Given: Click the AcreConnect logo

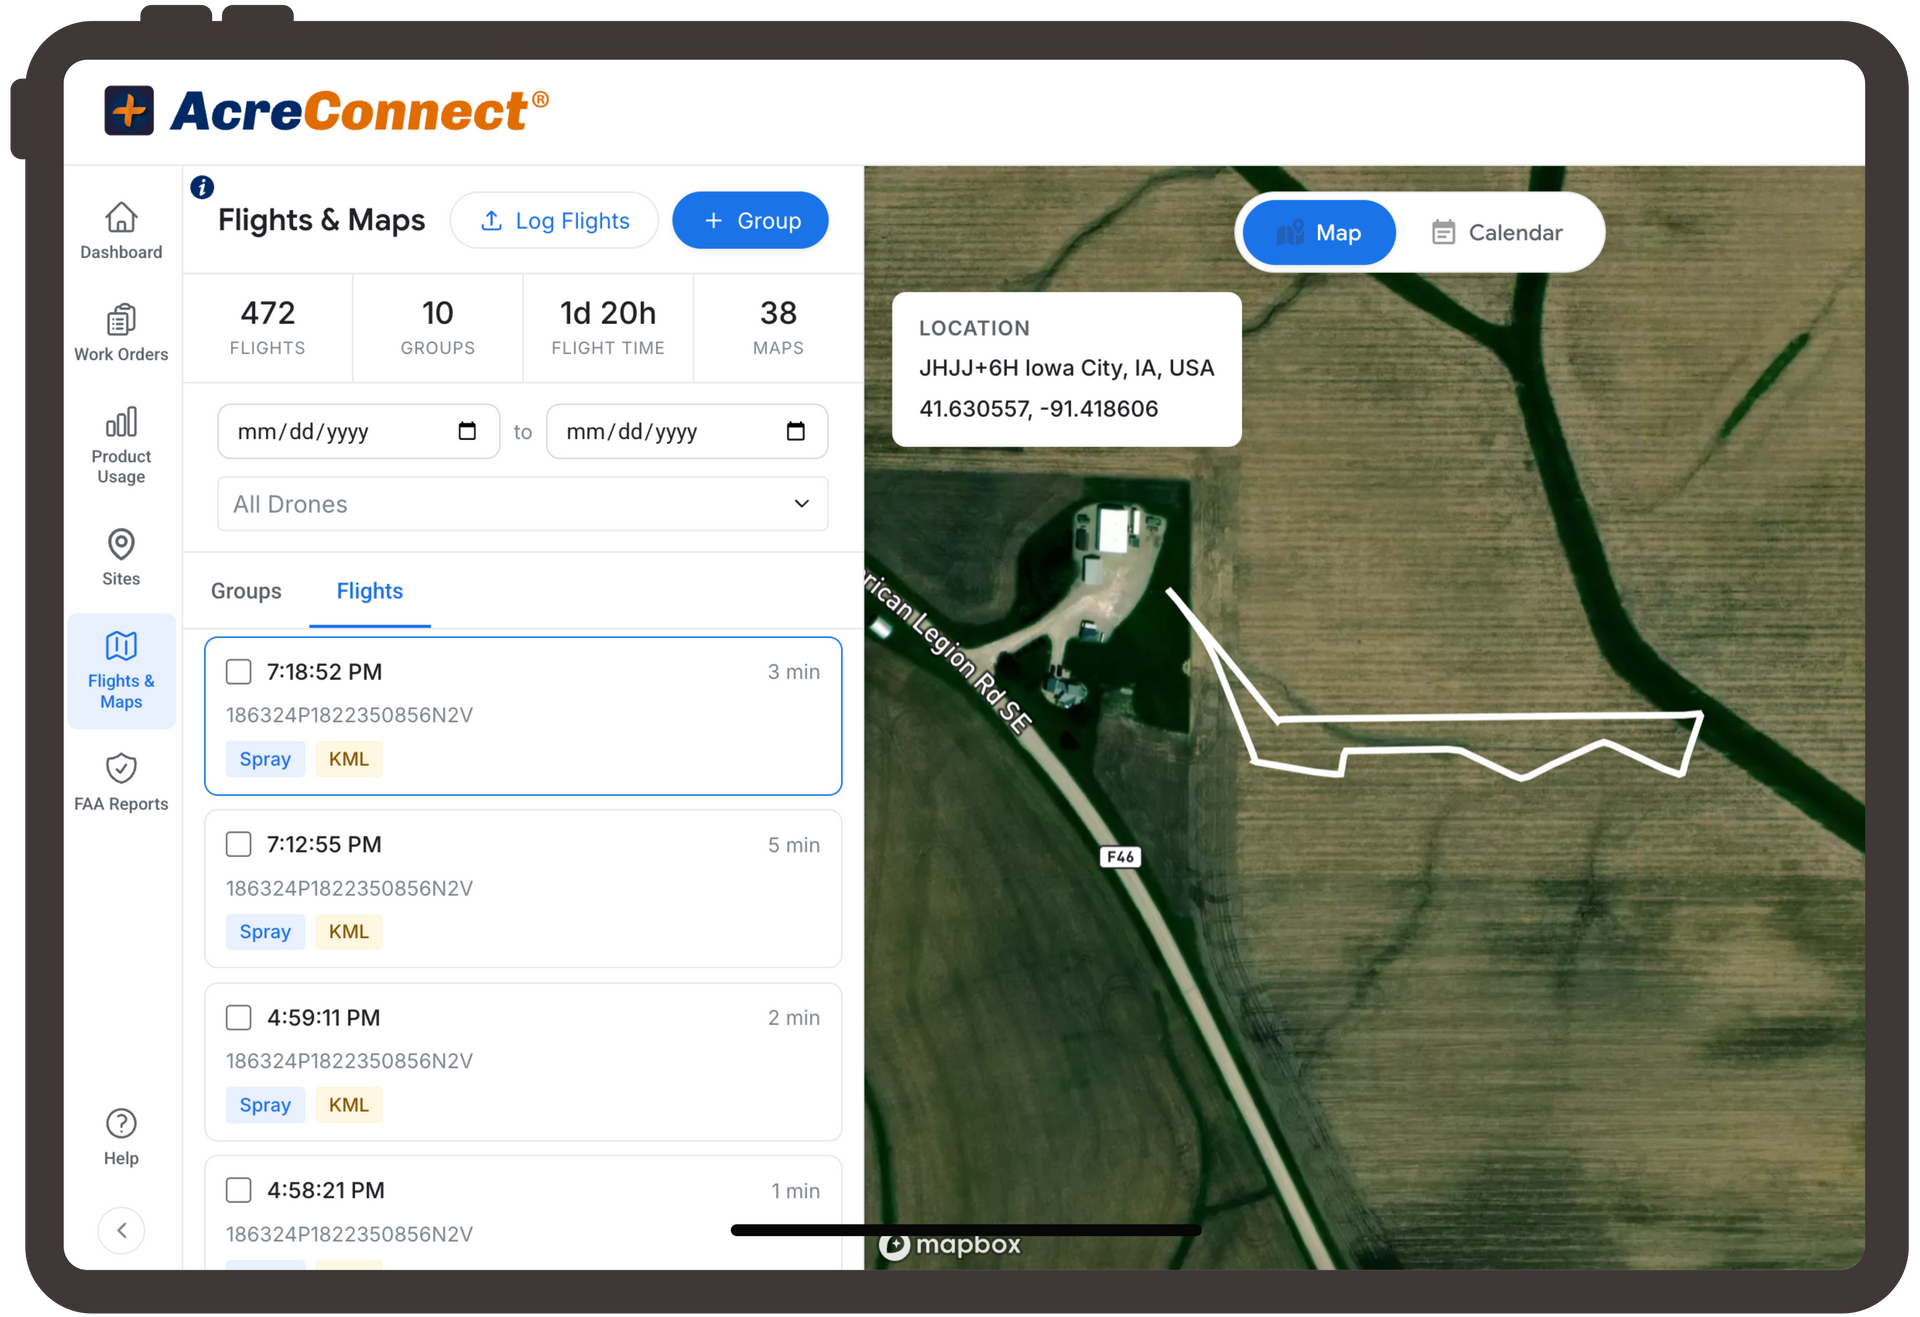Looking at the screenshot, I should tap(327, 111).
